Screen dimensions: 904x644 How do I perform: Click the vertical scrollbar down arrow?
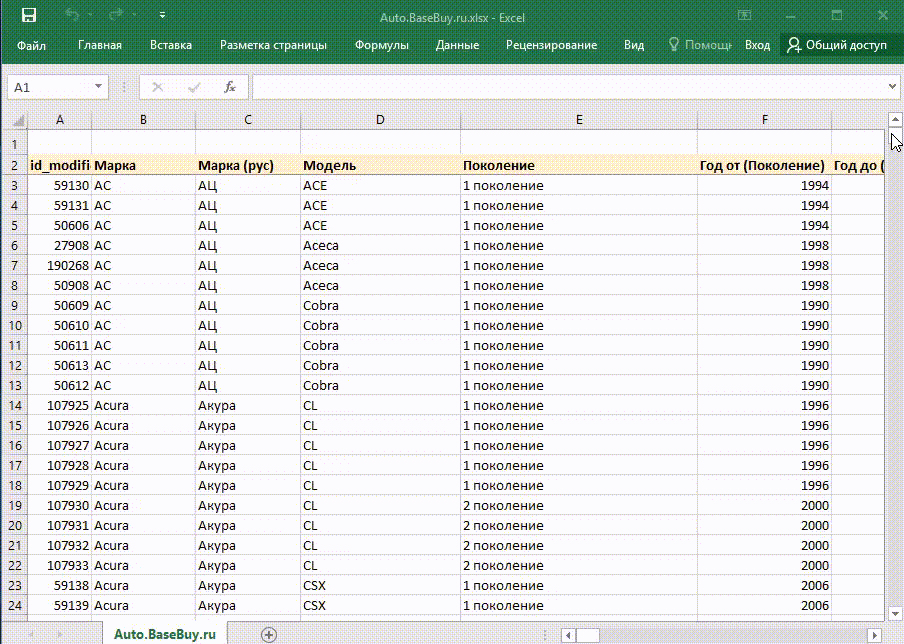[x=895, y=614]
